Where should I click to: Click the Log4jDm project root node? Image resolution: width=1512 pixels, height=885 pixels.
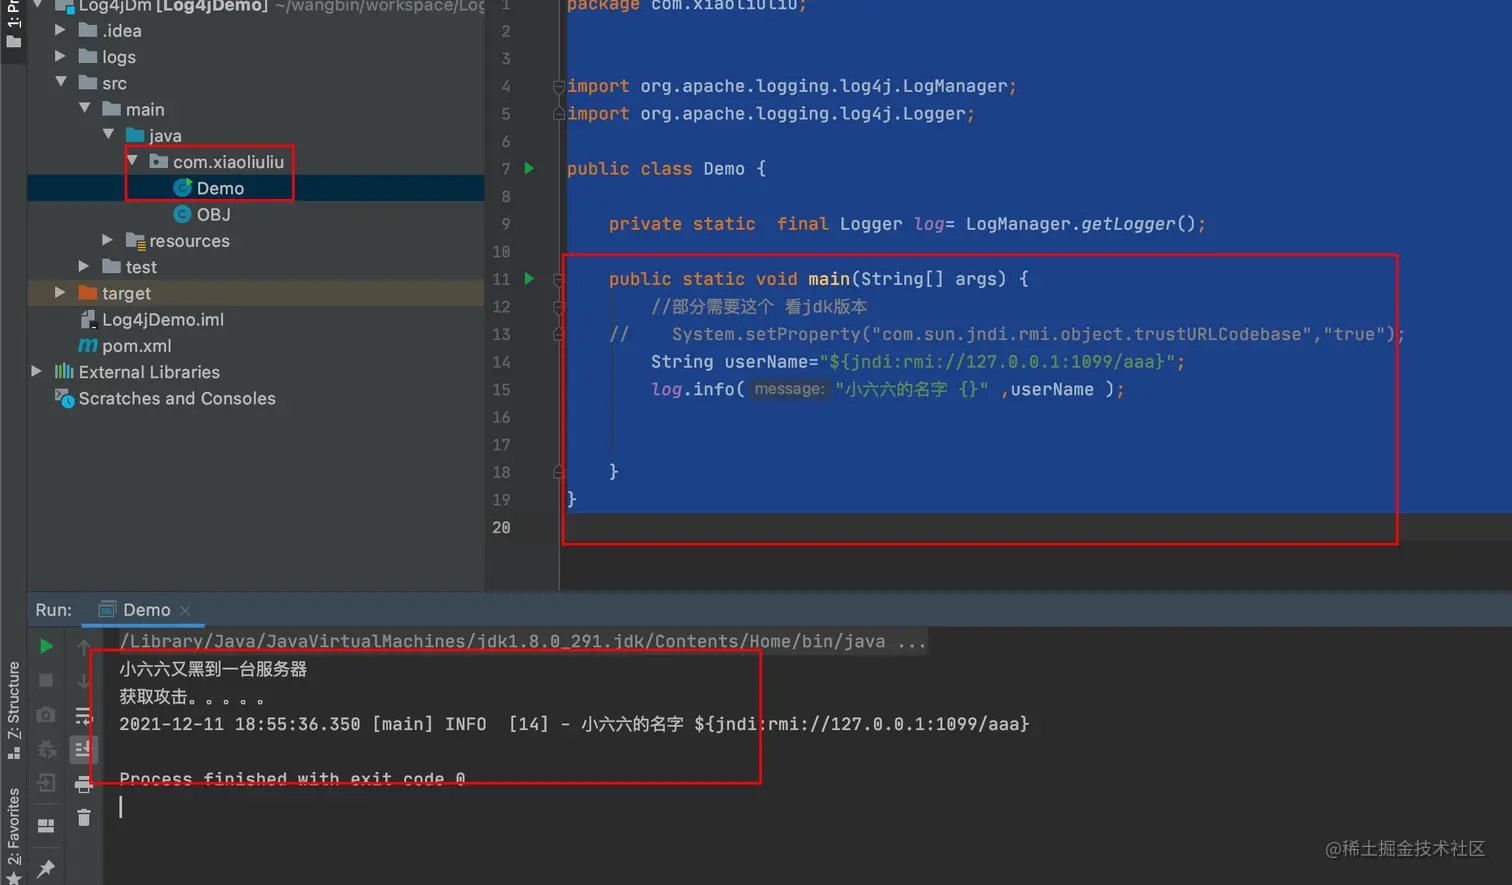tap(172, 6)
